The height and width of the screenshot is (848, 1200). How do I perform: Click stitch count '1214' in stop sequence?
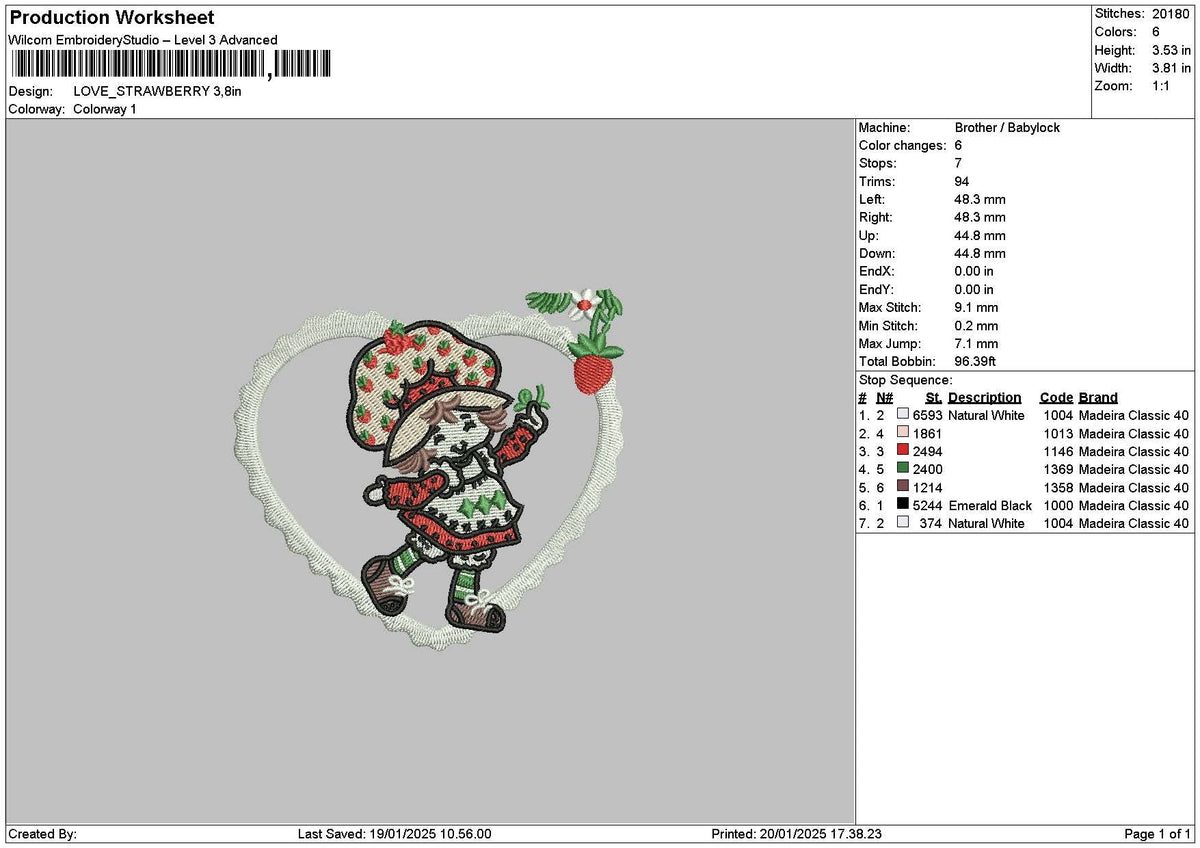point(928,487)
